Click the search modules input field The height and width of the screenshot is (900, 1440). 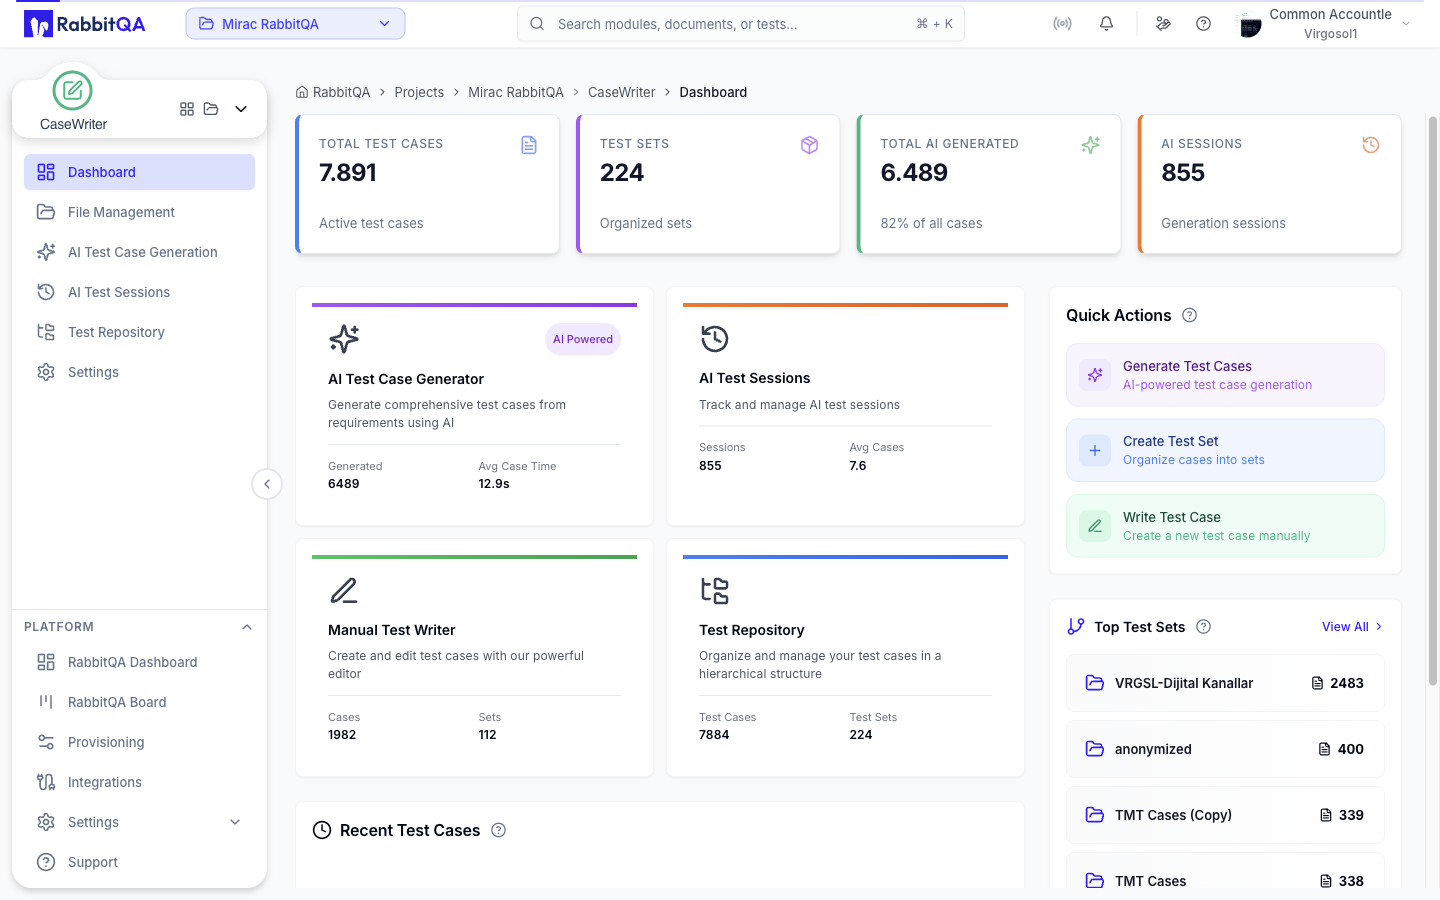click(x=741, y=24)
